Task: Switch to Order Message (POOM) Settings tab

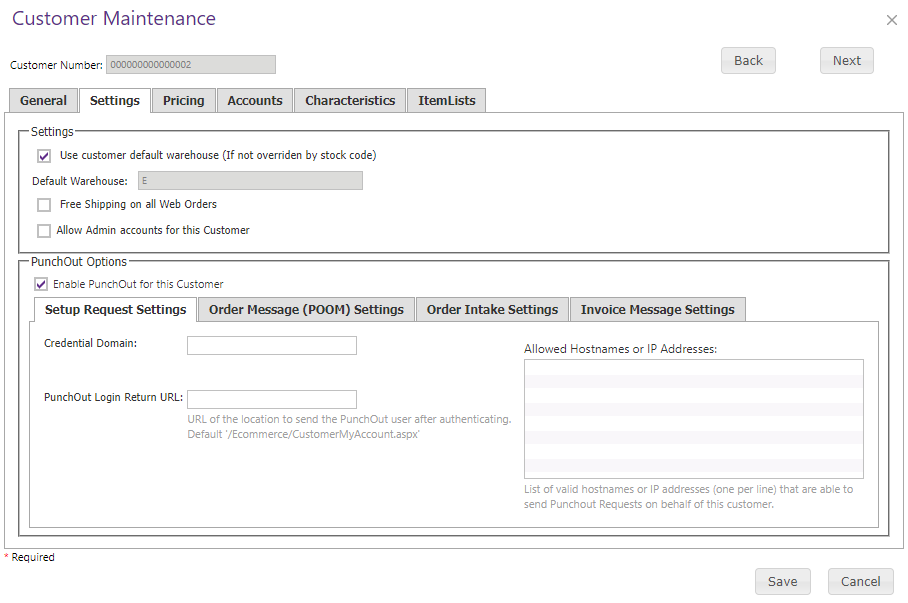Action: click(306, 310)
